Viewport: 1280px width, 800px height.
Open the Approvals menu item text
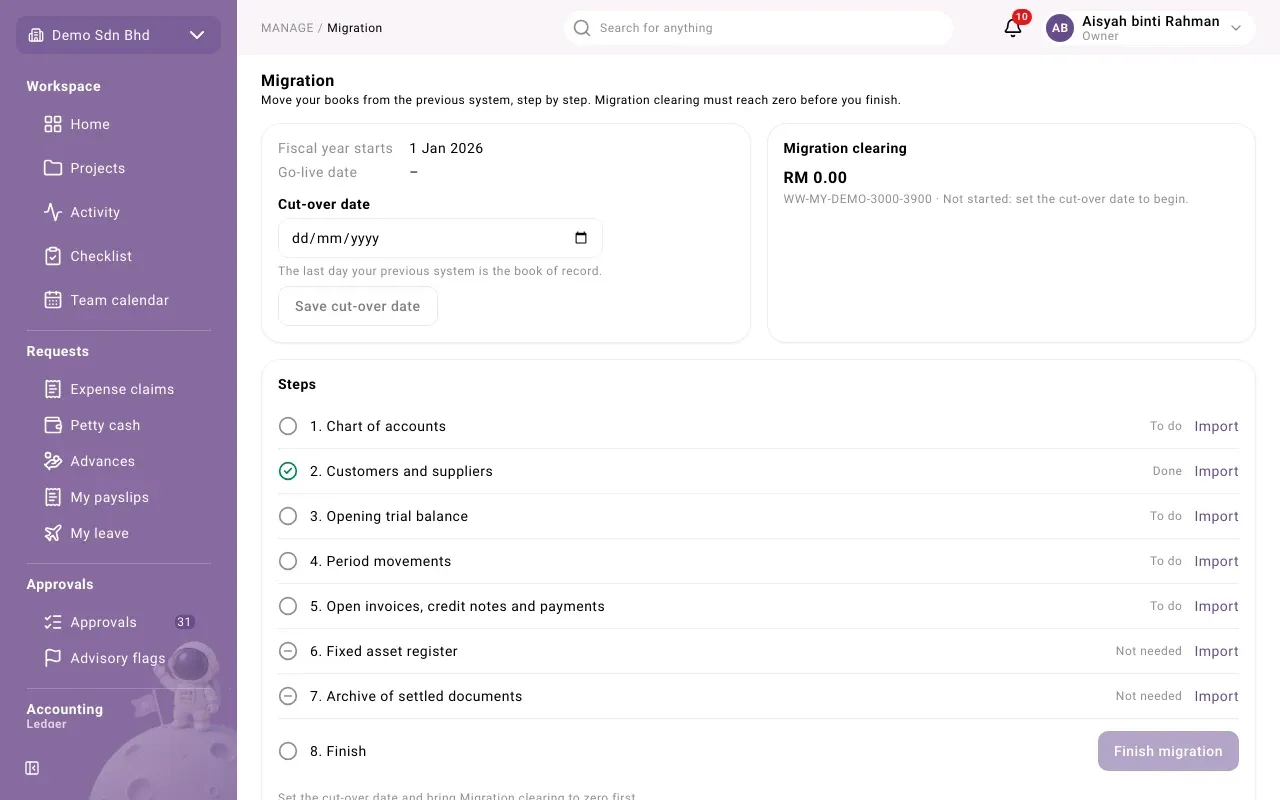(x=103, y=622)
